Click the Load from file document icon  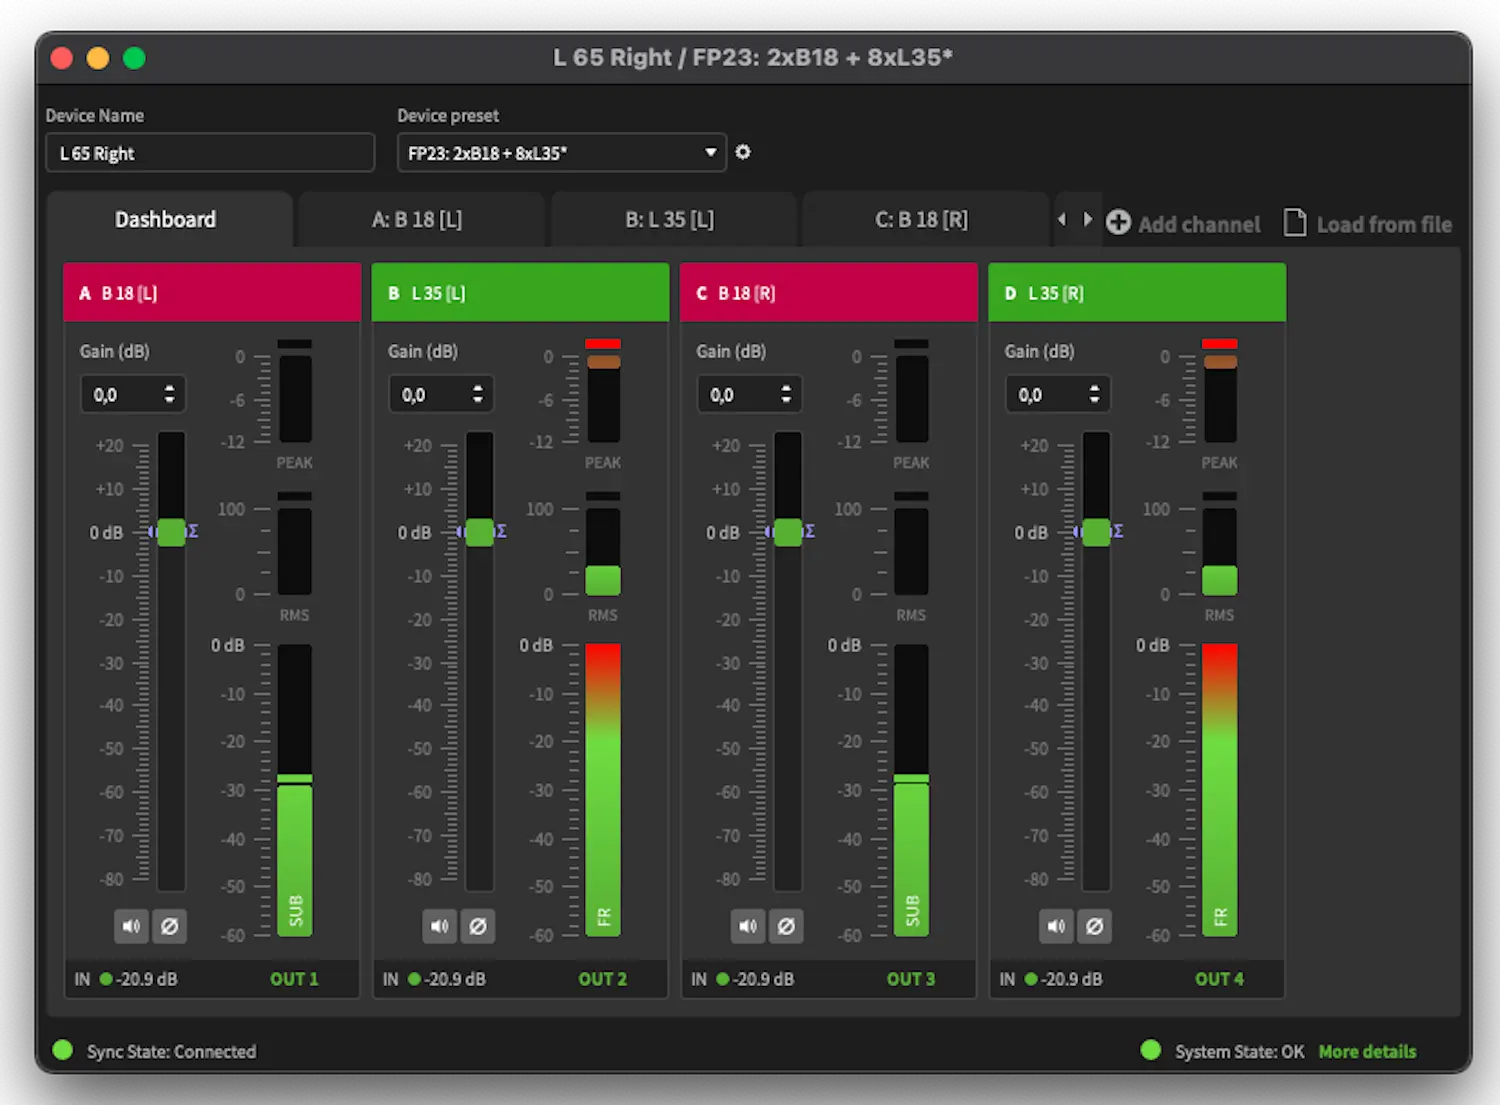(x=1295, y=223)
